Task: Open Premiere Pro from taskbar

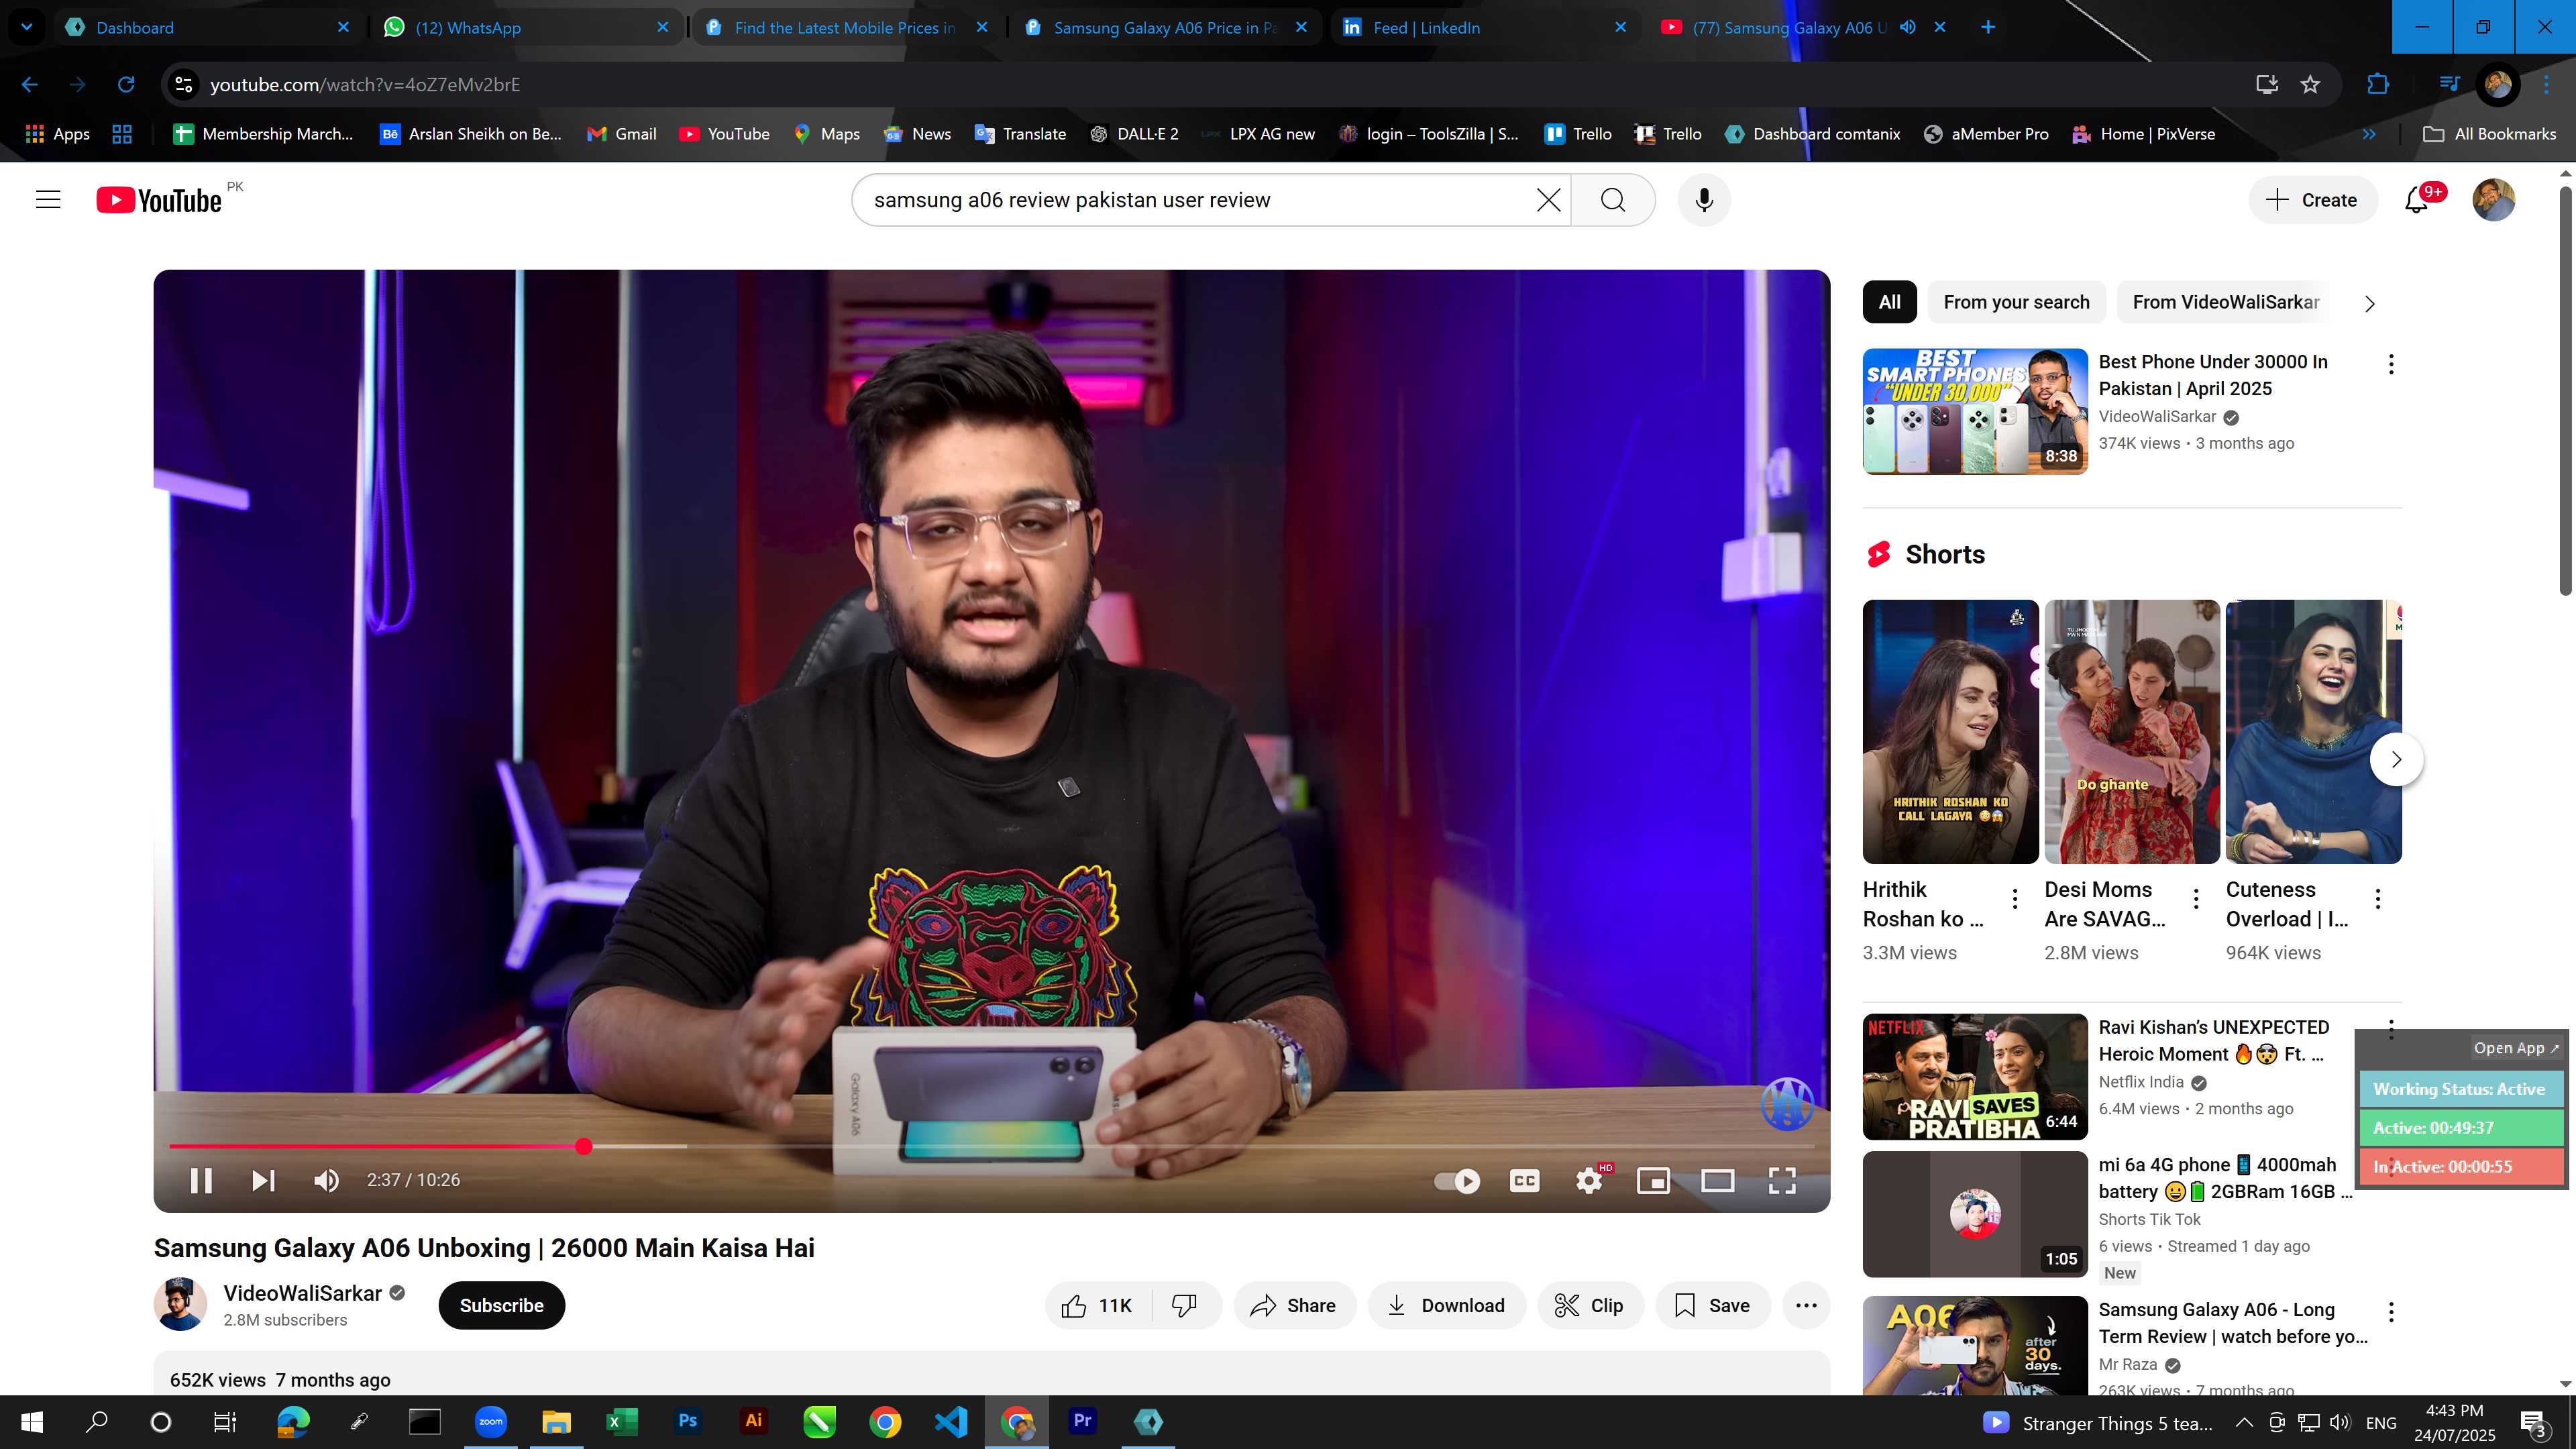Action: (x=1082, y=1421)
